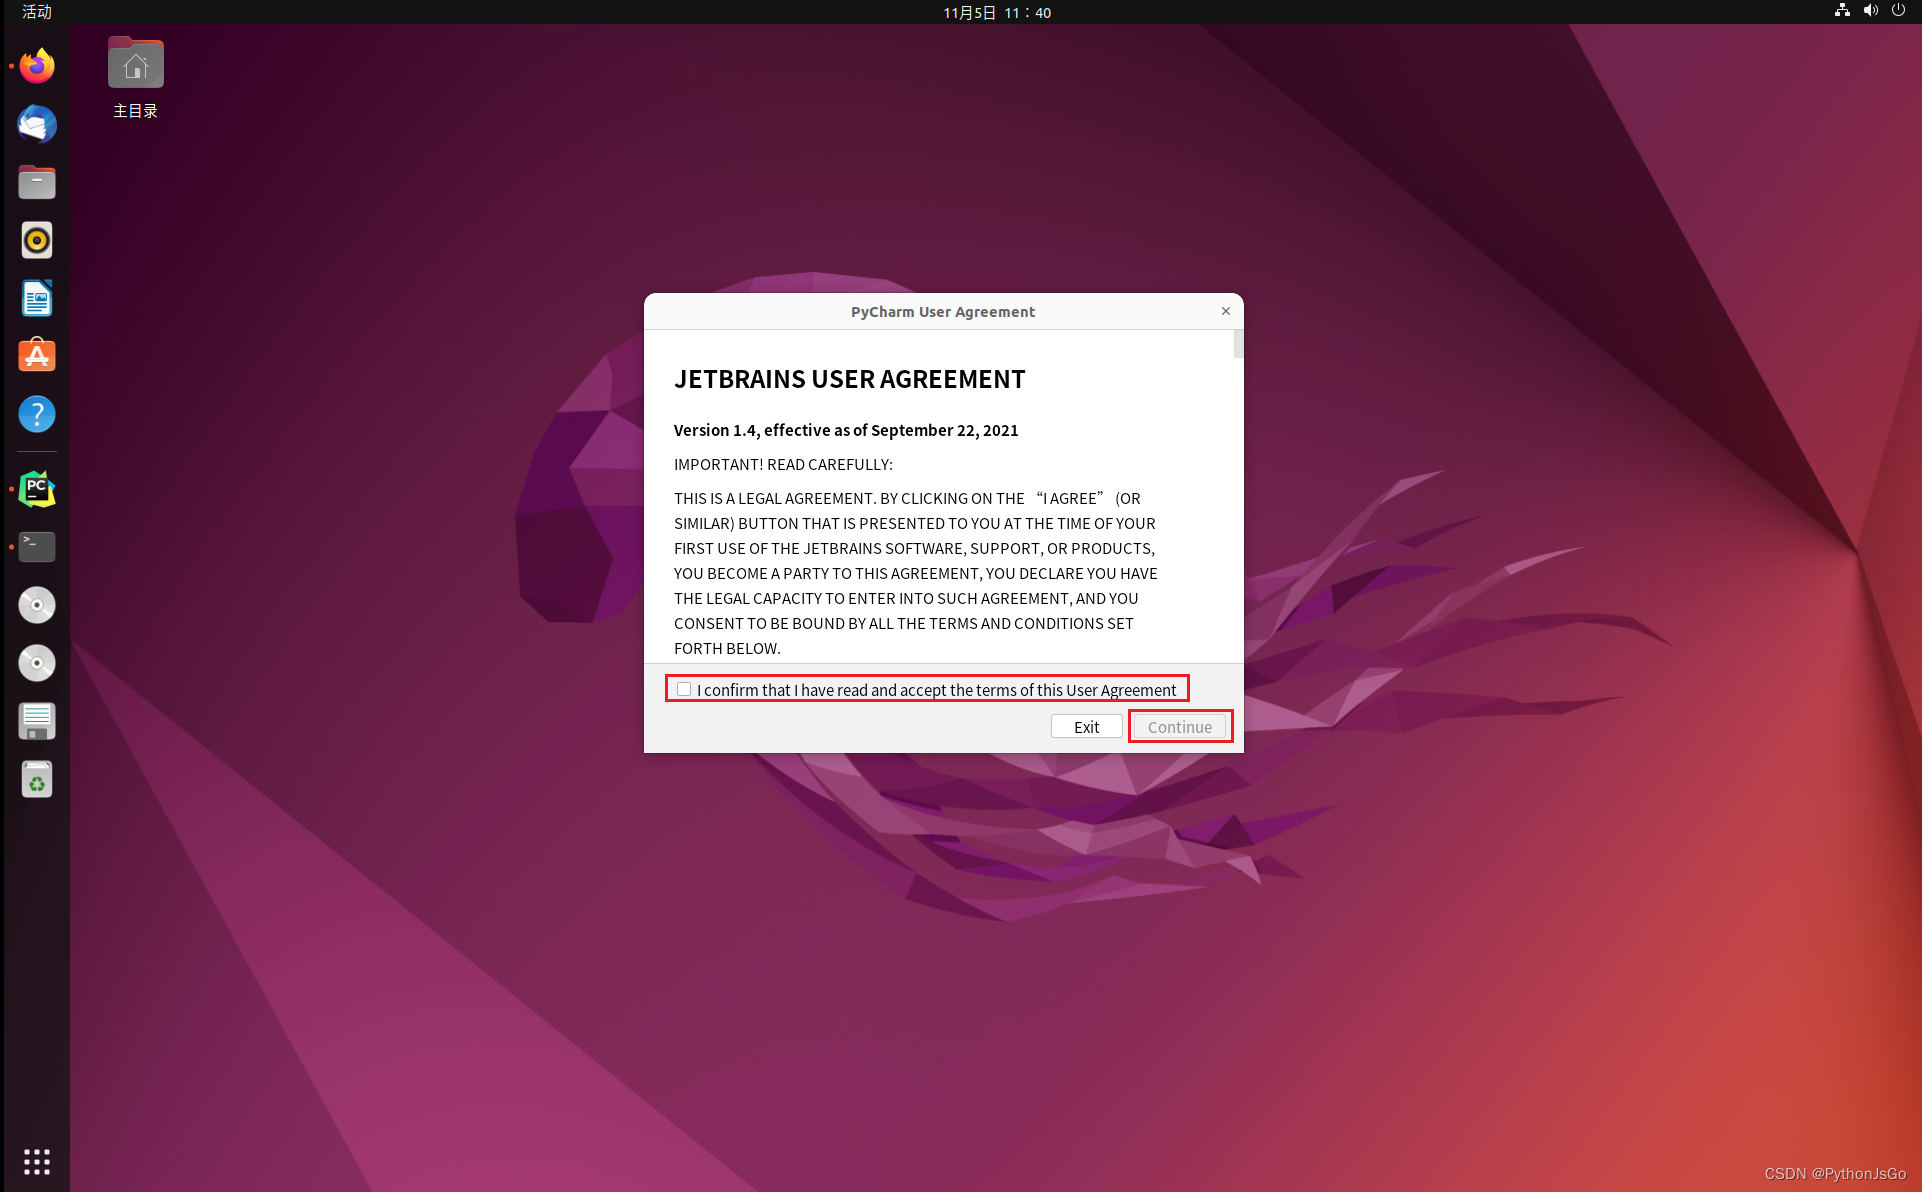The image size is (1922, 1192).
Task: Click the Continue button
Action: [1179, 727]
